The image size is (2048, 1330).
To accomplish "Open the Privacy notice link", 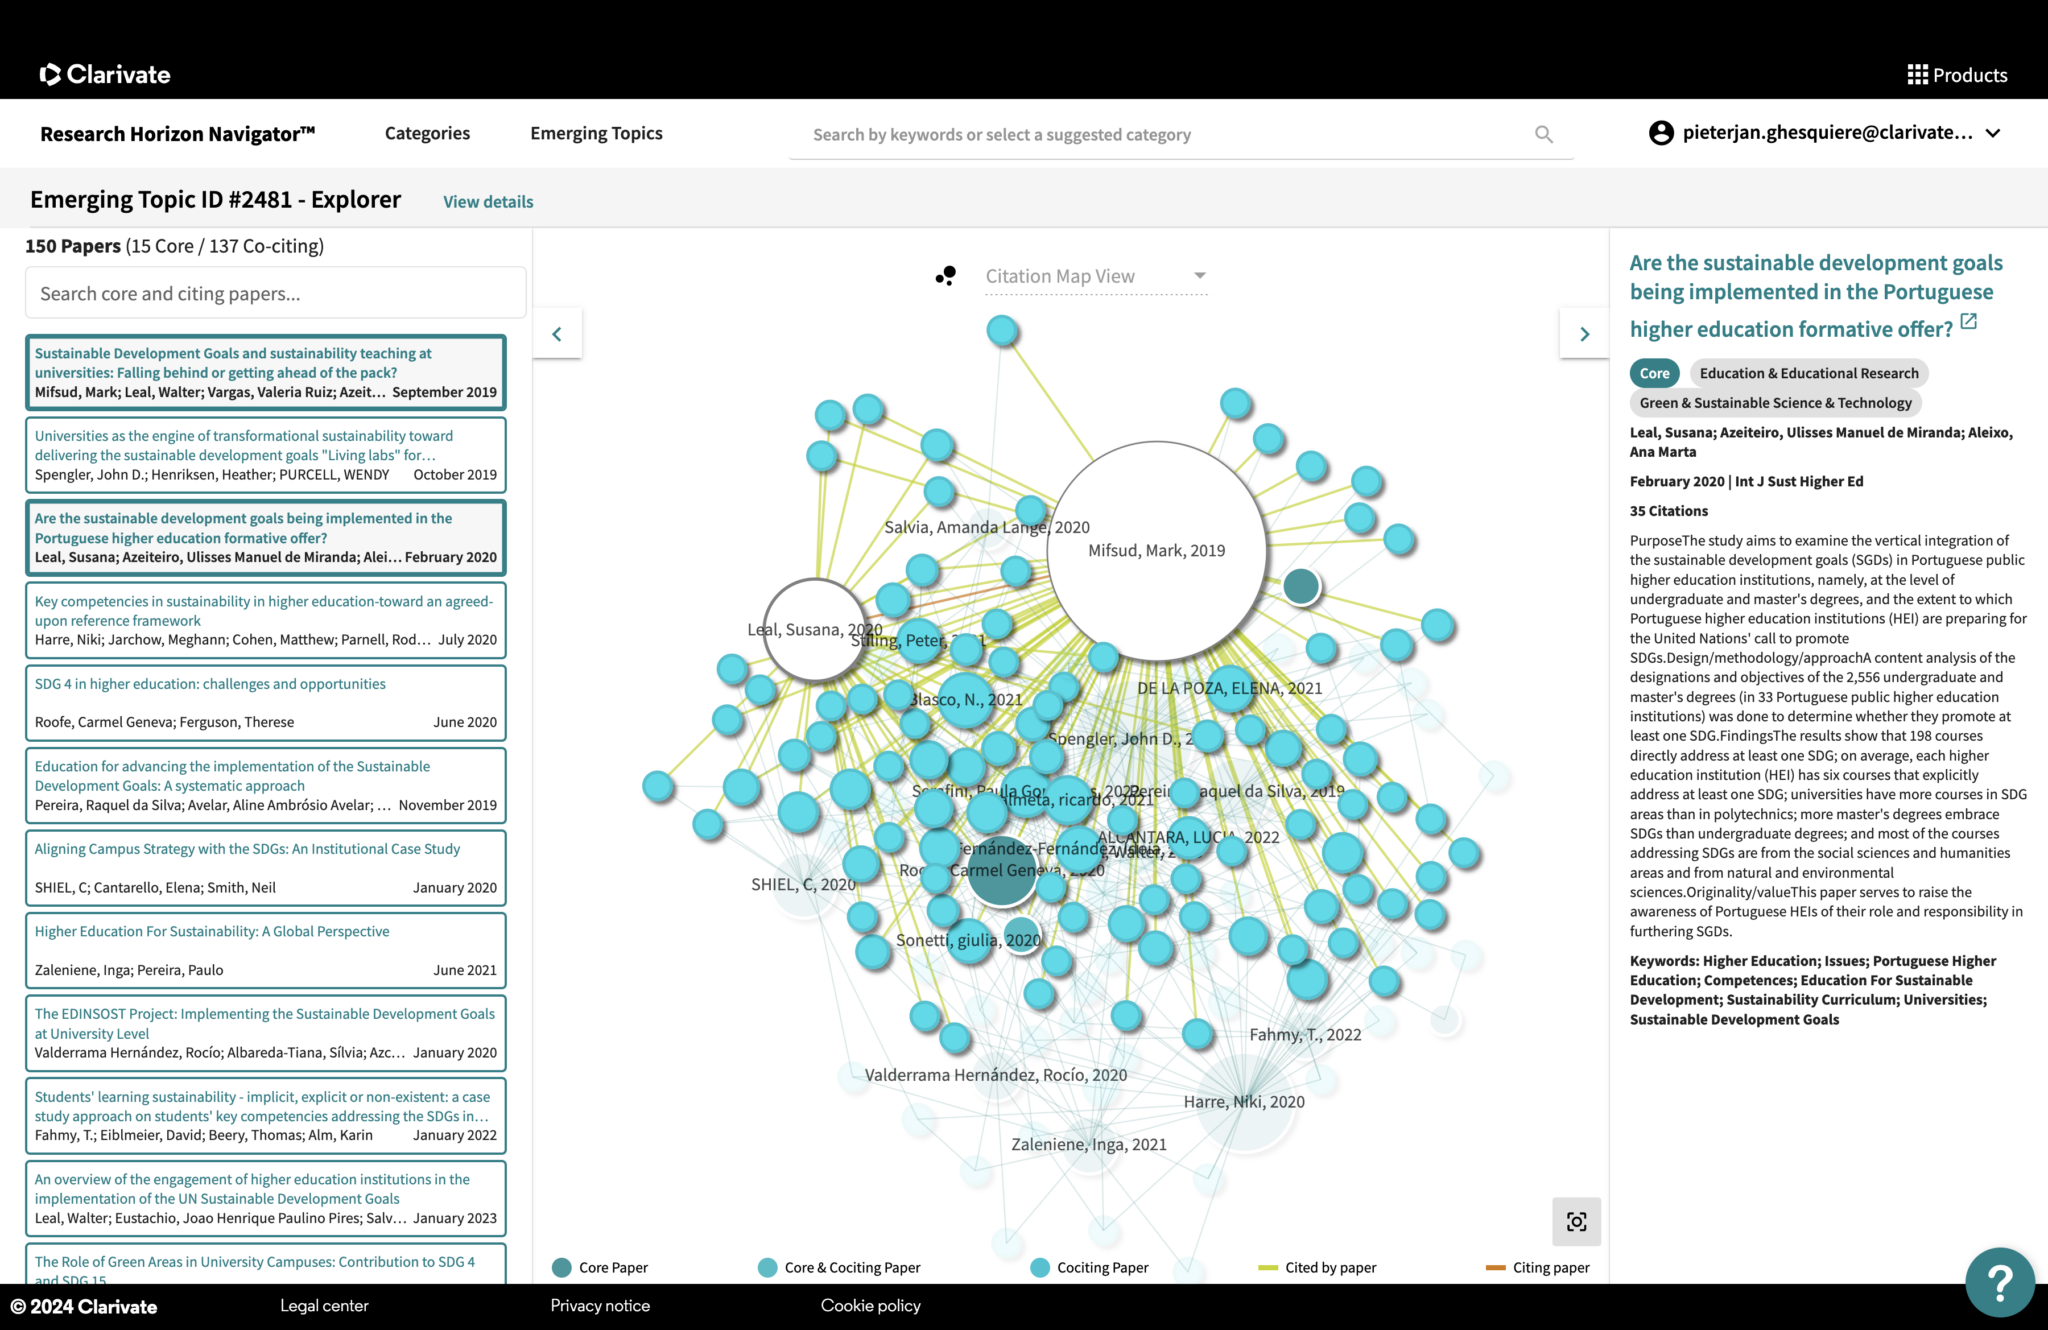I will pyautogui.click(x=600, y=1306).
